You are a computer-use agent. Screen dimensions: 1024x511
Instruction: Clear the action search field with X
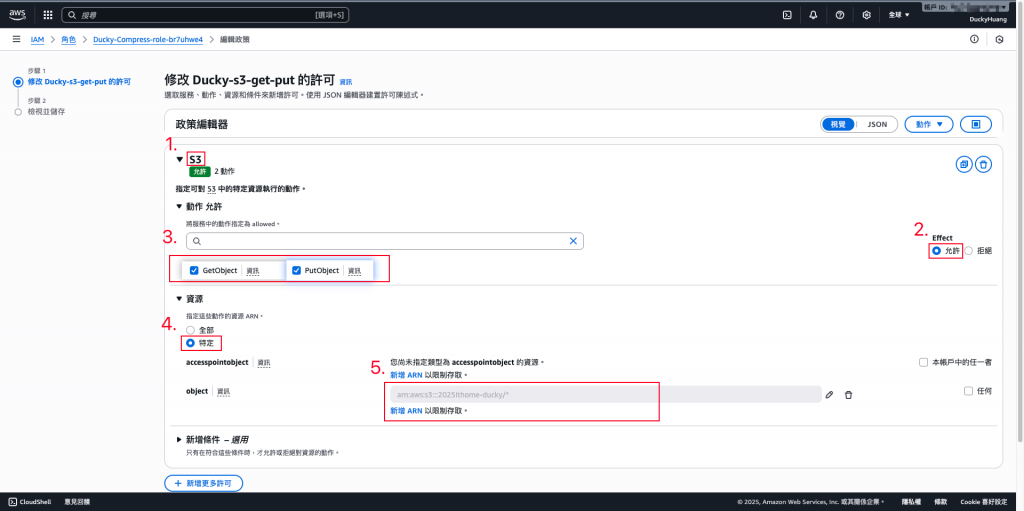click(x=573, y=241)
